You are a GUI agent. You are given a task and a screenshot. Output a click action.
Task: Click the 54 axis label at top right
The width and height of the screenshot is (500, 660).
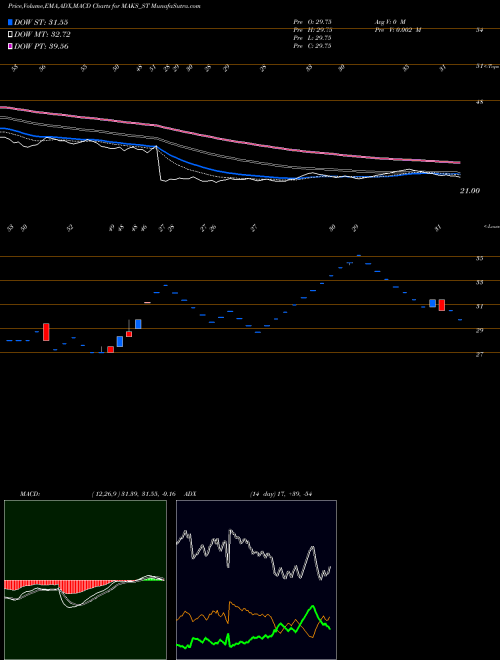[479, 30]
